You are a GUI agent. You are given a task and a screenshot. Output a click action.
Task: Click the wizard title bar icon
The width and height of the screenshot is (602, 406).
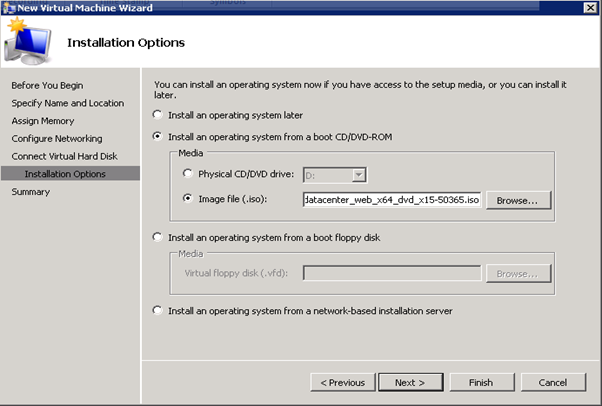(8, 7)
